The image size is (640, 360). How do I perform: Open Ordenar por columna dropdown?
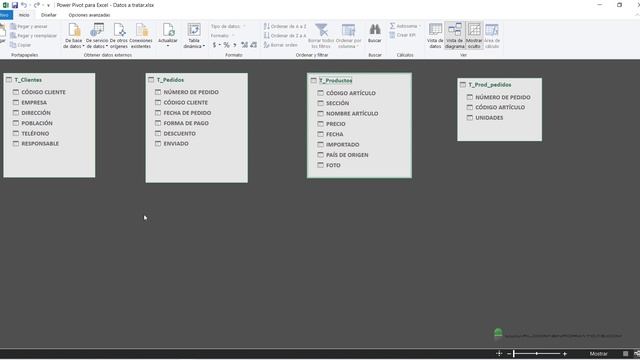coord(349,36)
